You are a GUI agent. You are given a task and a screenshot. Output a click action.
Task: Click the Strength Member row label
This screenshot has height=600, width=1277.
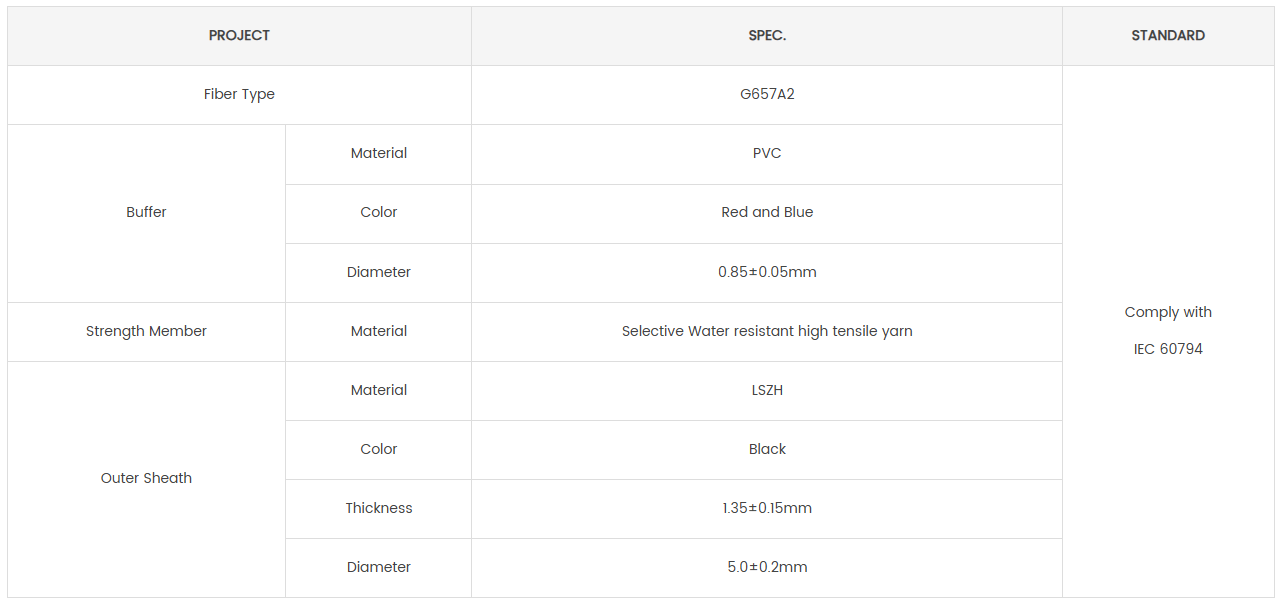(x=146, y=331)
